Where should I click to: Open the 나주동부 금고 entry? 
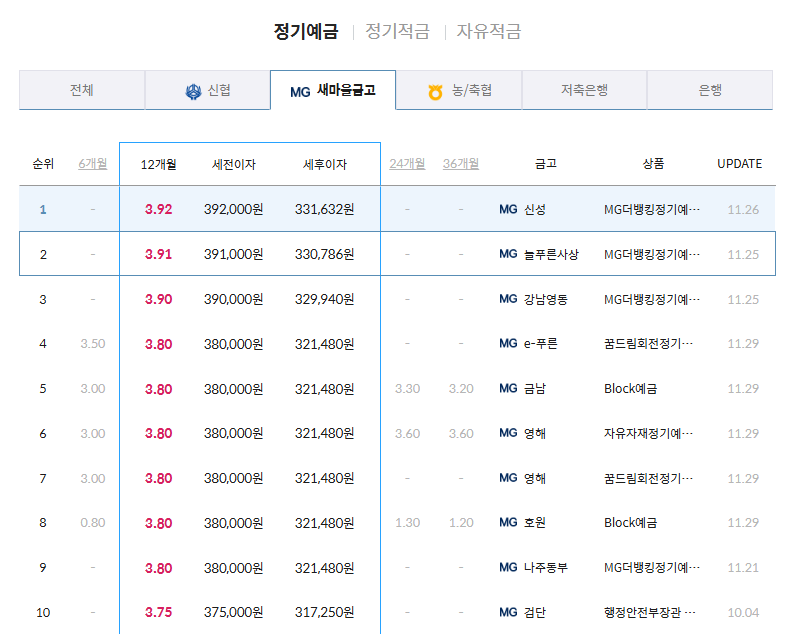545,568
